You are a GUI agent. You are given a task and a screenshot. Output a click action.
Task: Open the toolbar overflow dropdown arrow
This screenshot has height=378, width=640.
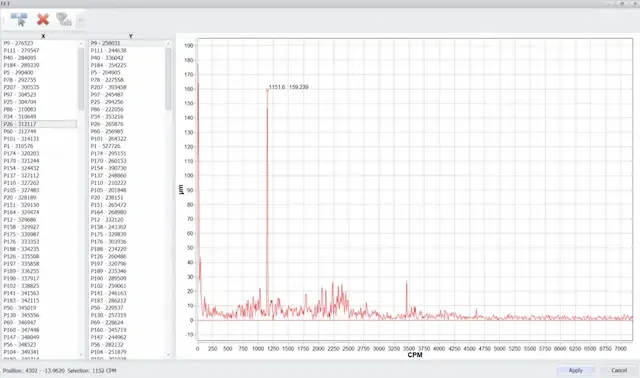80,19
